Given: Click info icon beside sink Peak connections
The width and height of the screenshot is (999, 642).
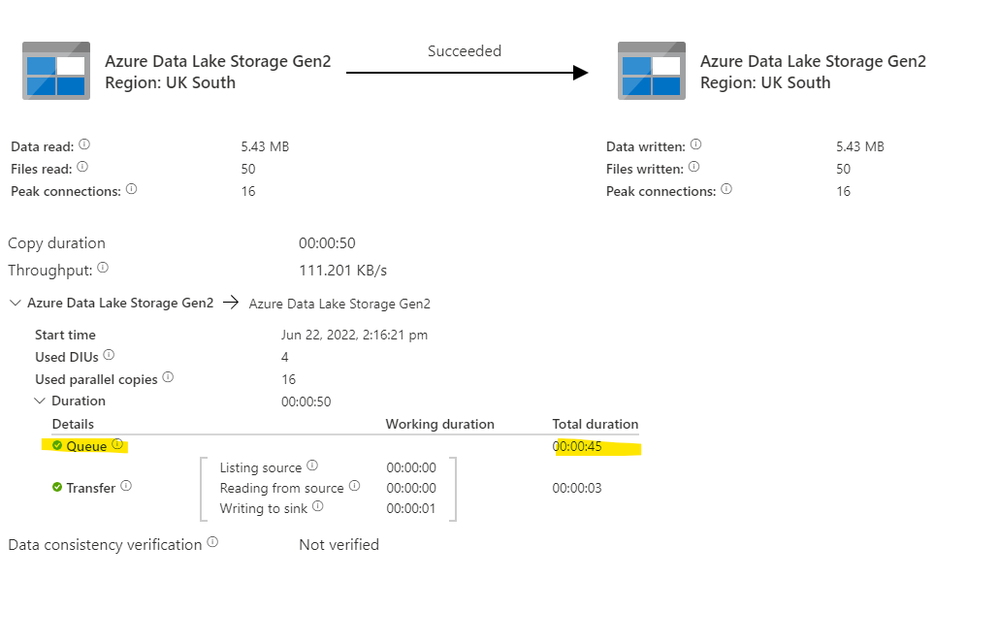Looking at the screenshot, I should pyautogui.click(x=726, y=189).
